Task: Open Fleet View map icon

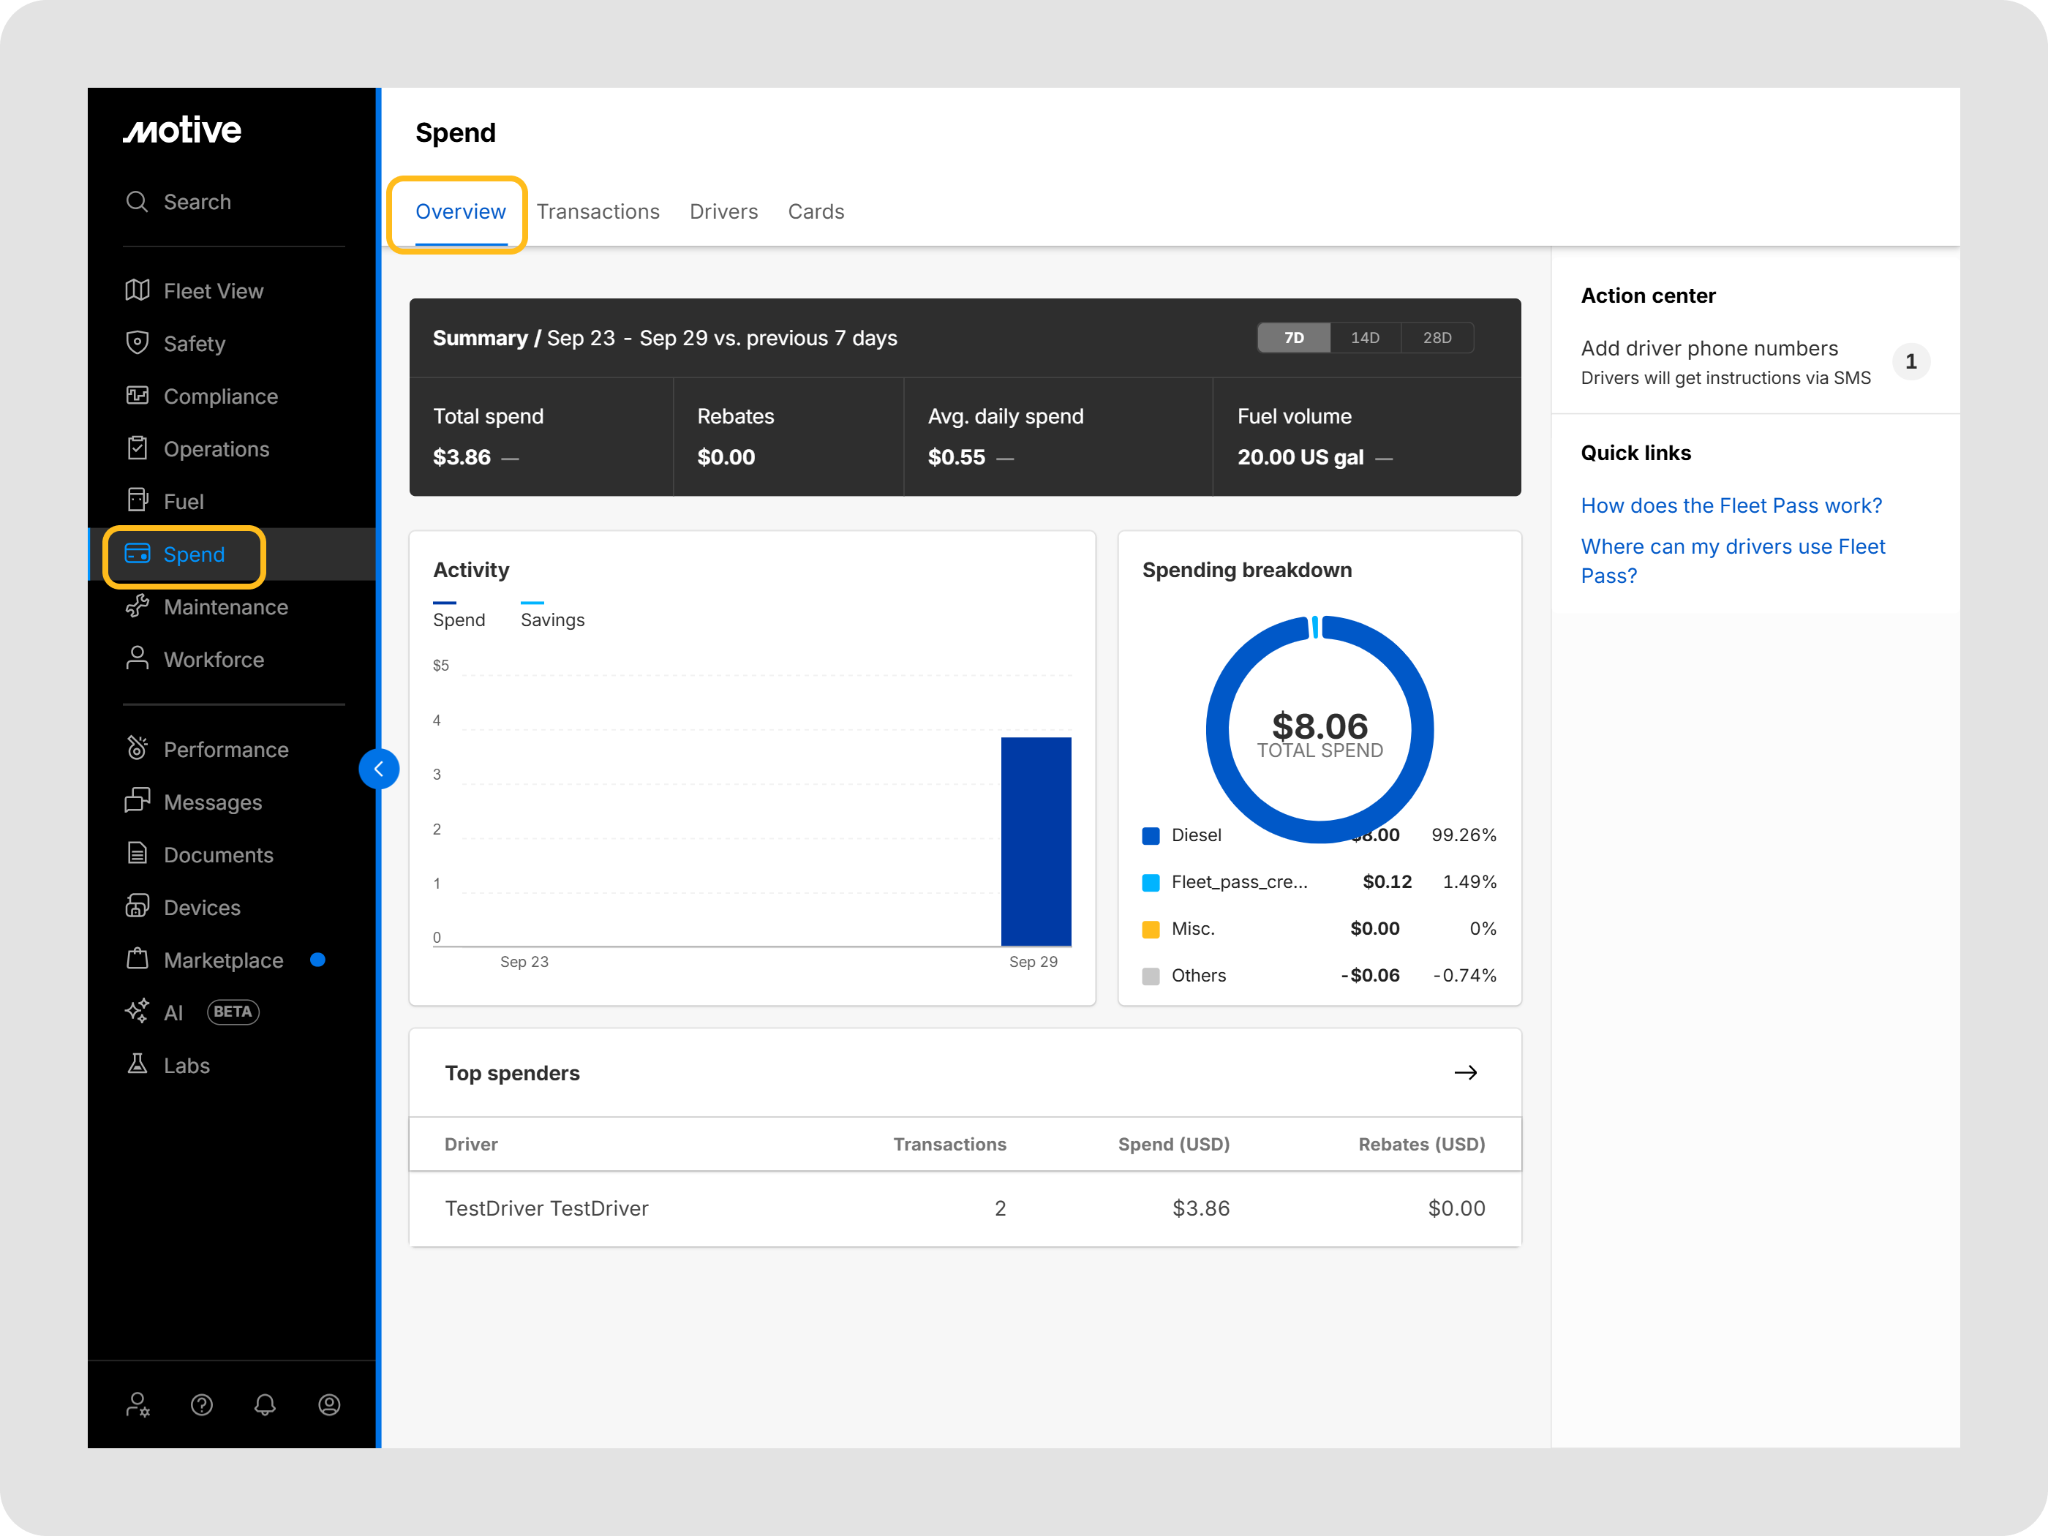Action: click(x=137, y=291)
